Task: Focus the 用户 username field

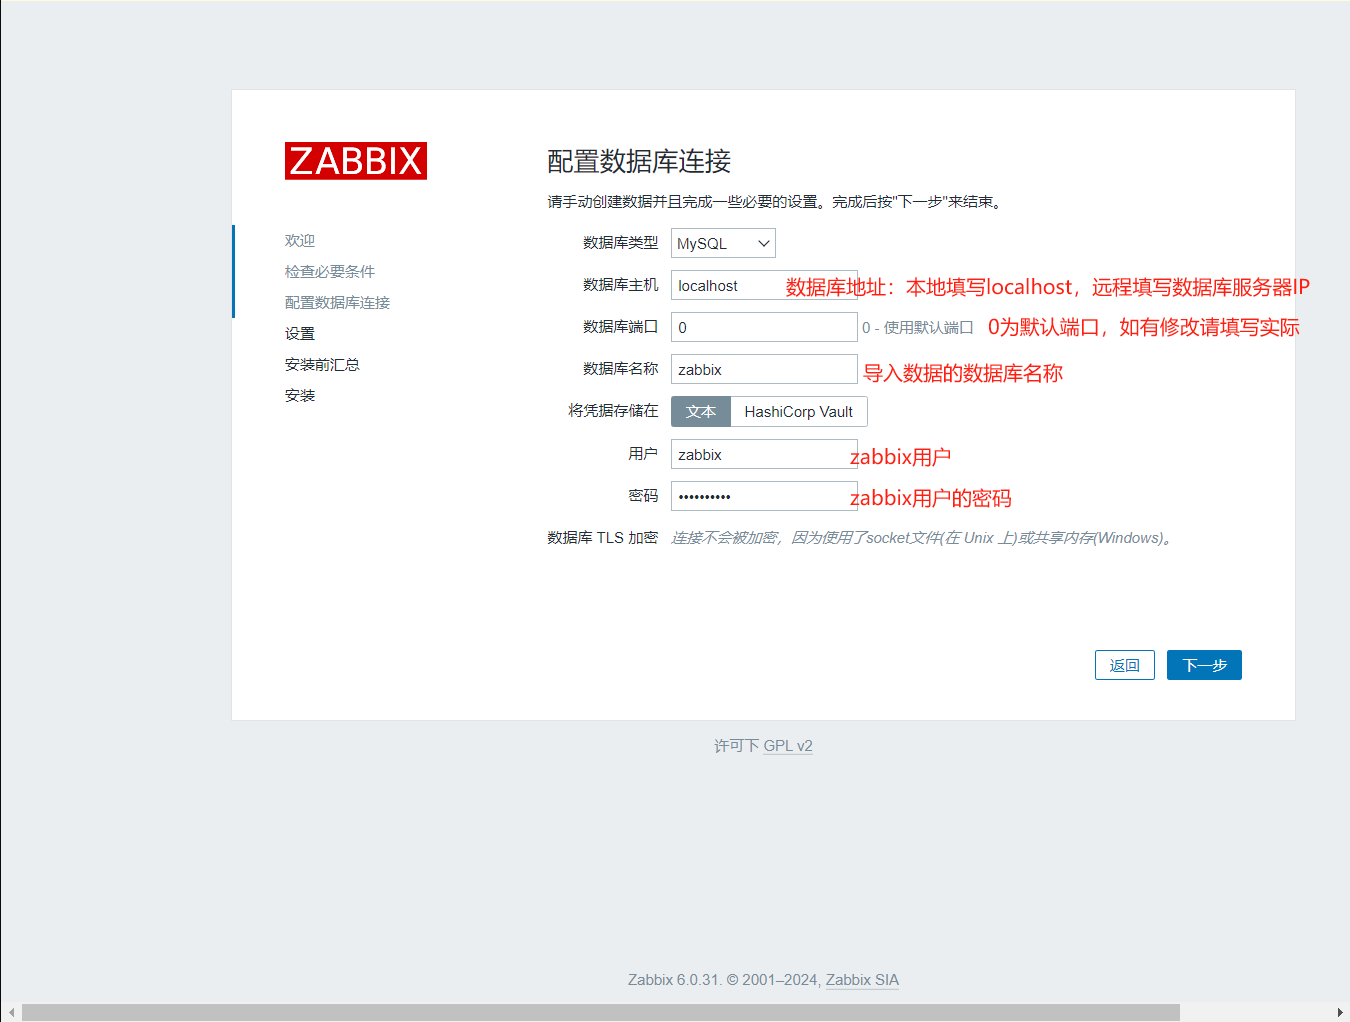Action: 764,454
